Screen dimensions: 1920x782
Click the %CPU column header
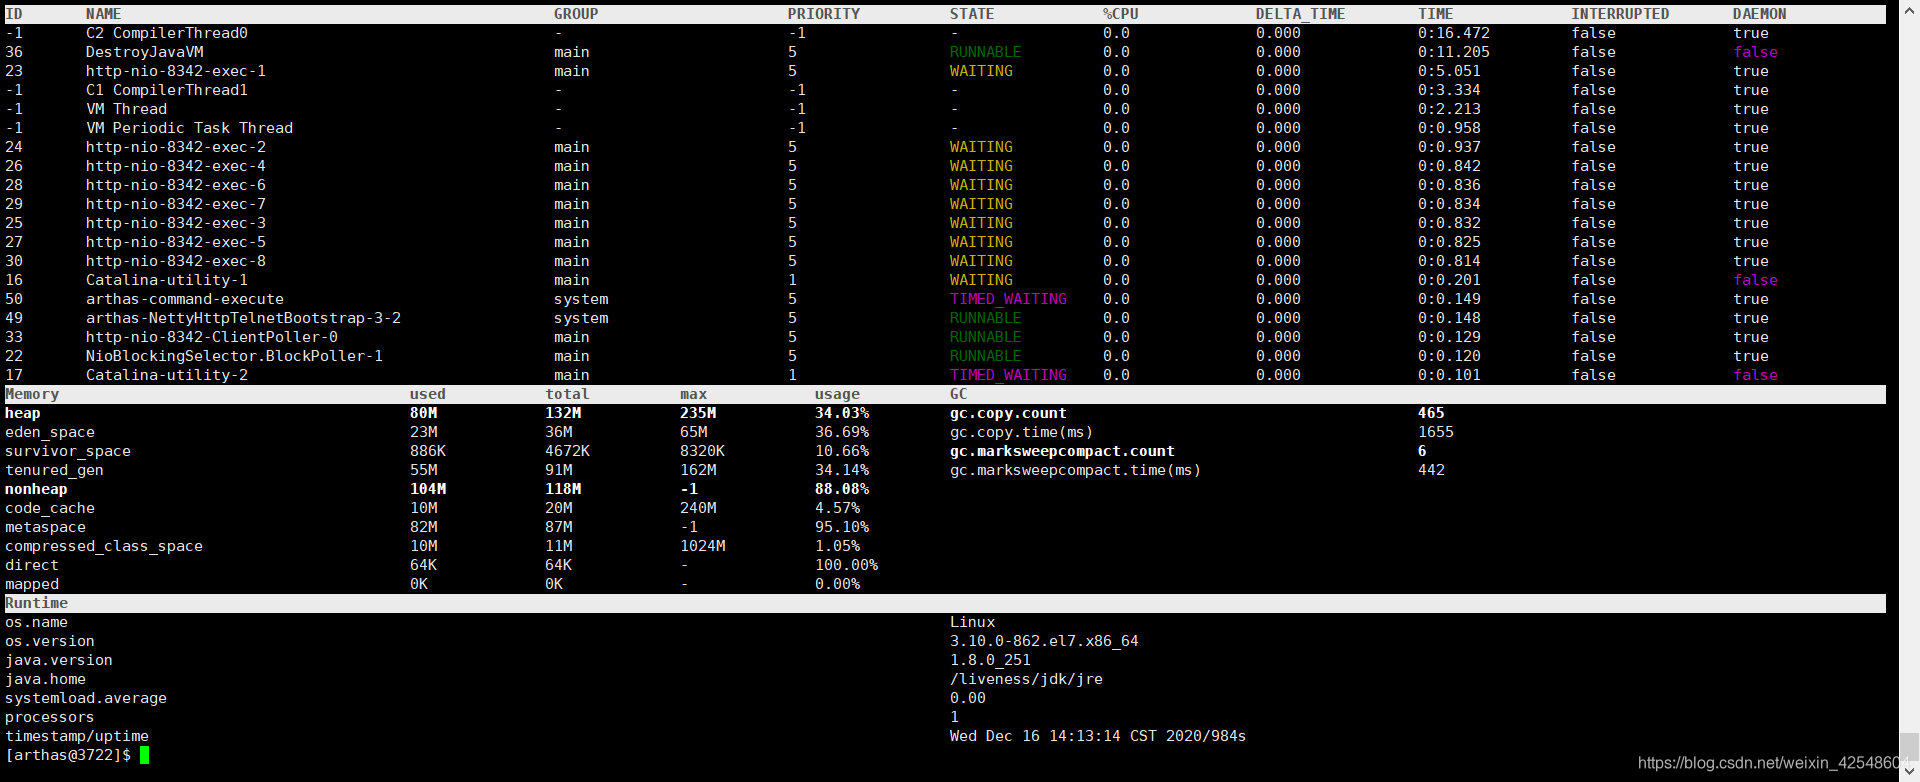point(1120,14)
